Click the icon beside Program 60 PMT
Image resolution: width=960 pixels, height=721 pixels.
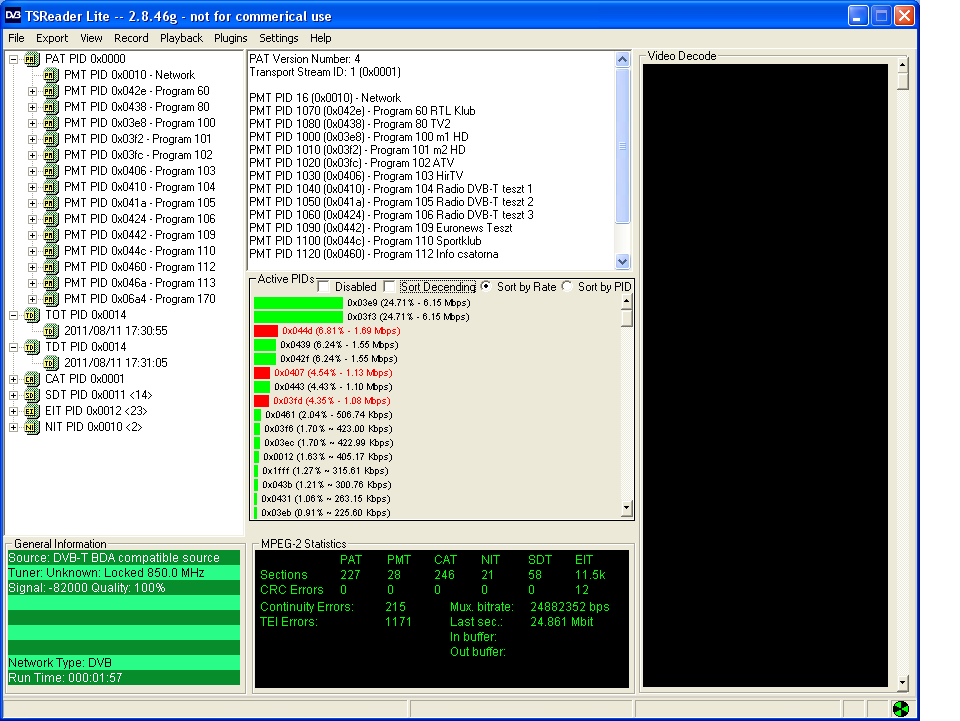pos(51,91)
